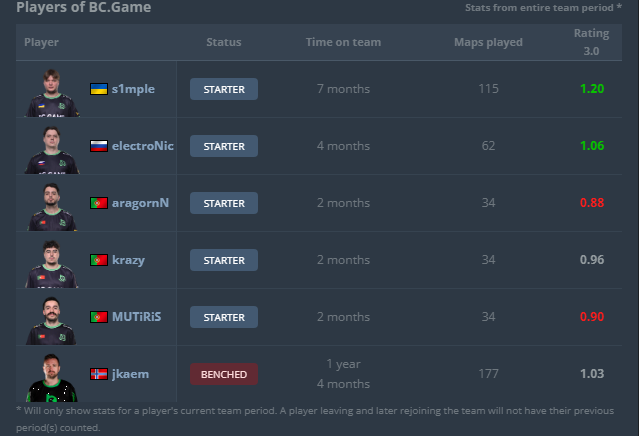Open krazy's player photo

[52, 264]
